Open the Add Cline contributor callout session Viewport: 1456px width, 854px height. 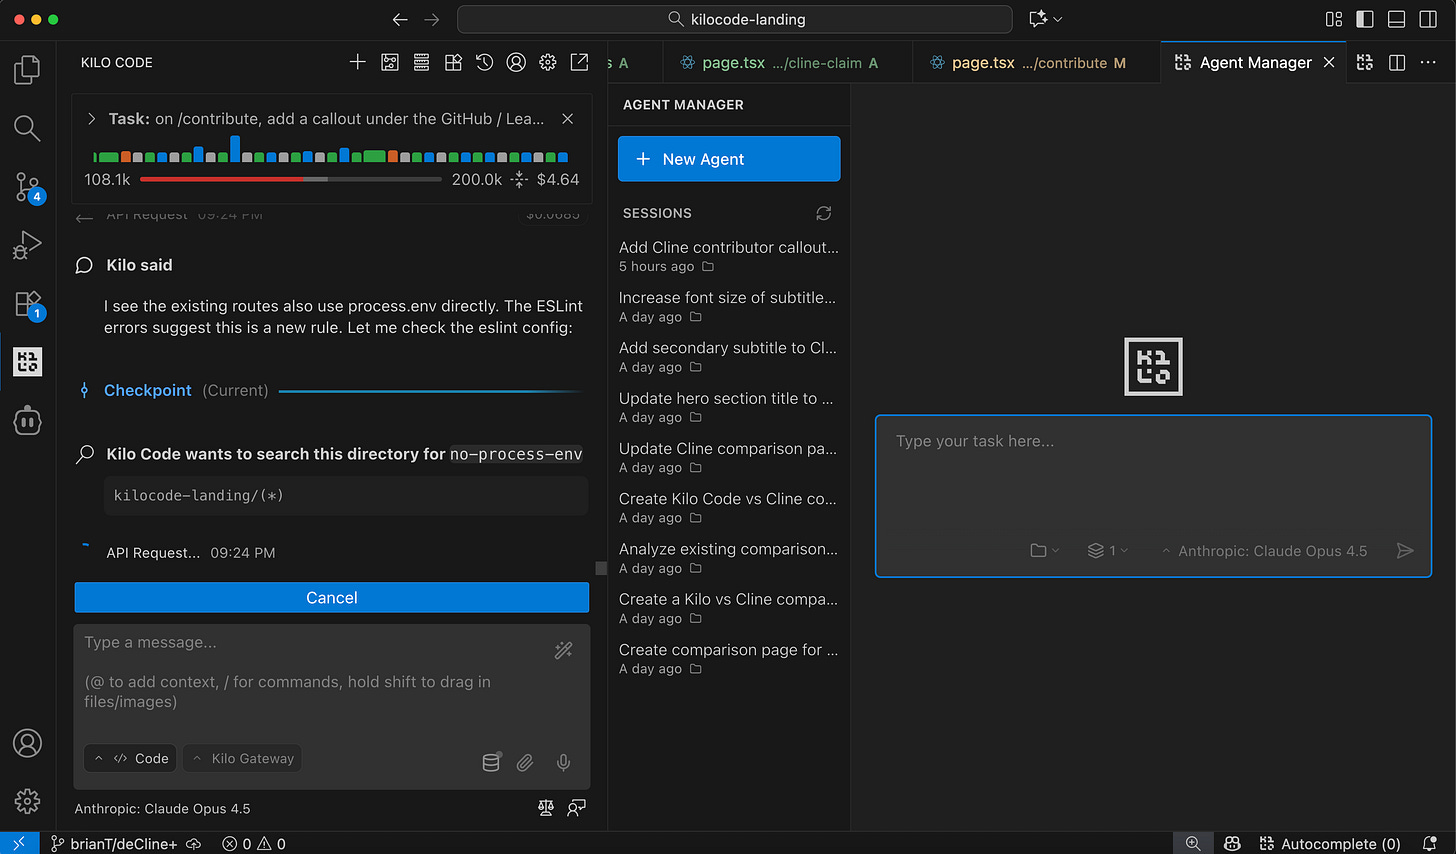(x=729, y=256)
